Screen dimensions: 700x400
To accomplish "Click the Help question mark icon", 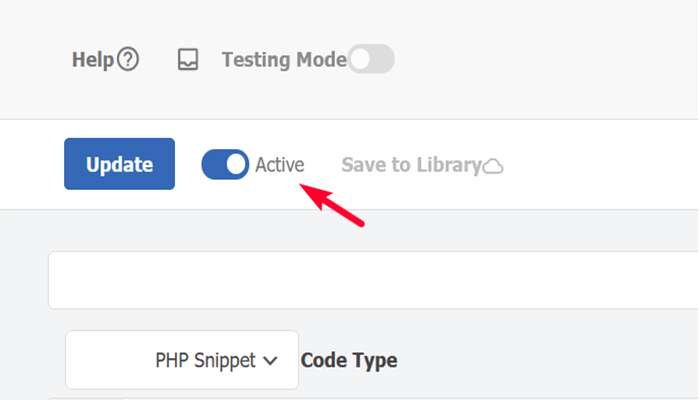I will coord(128,60).
